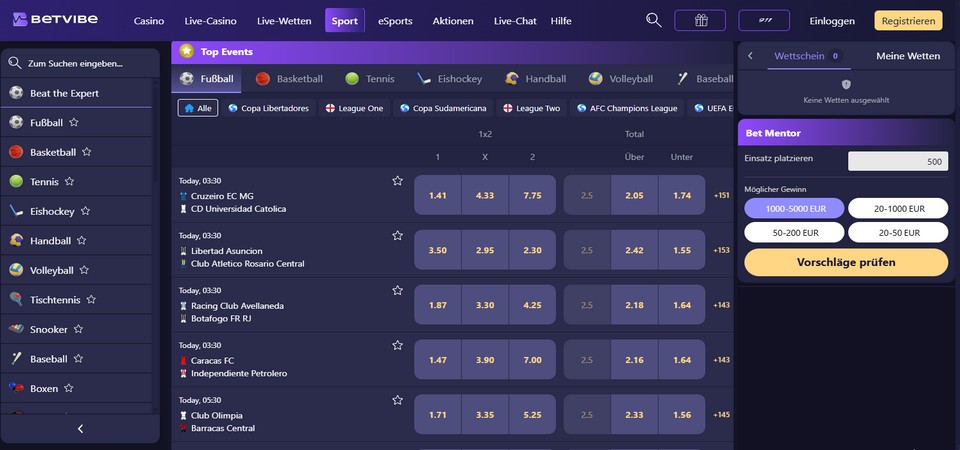Star the Racing Club Avellaneda match

tap(397, 290)
